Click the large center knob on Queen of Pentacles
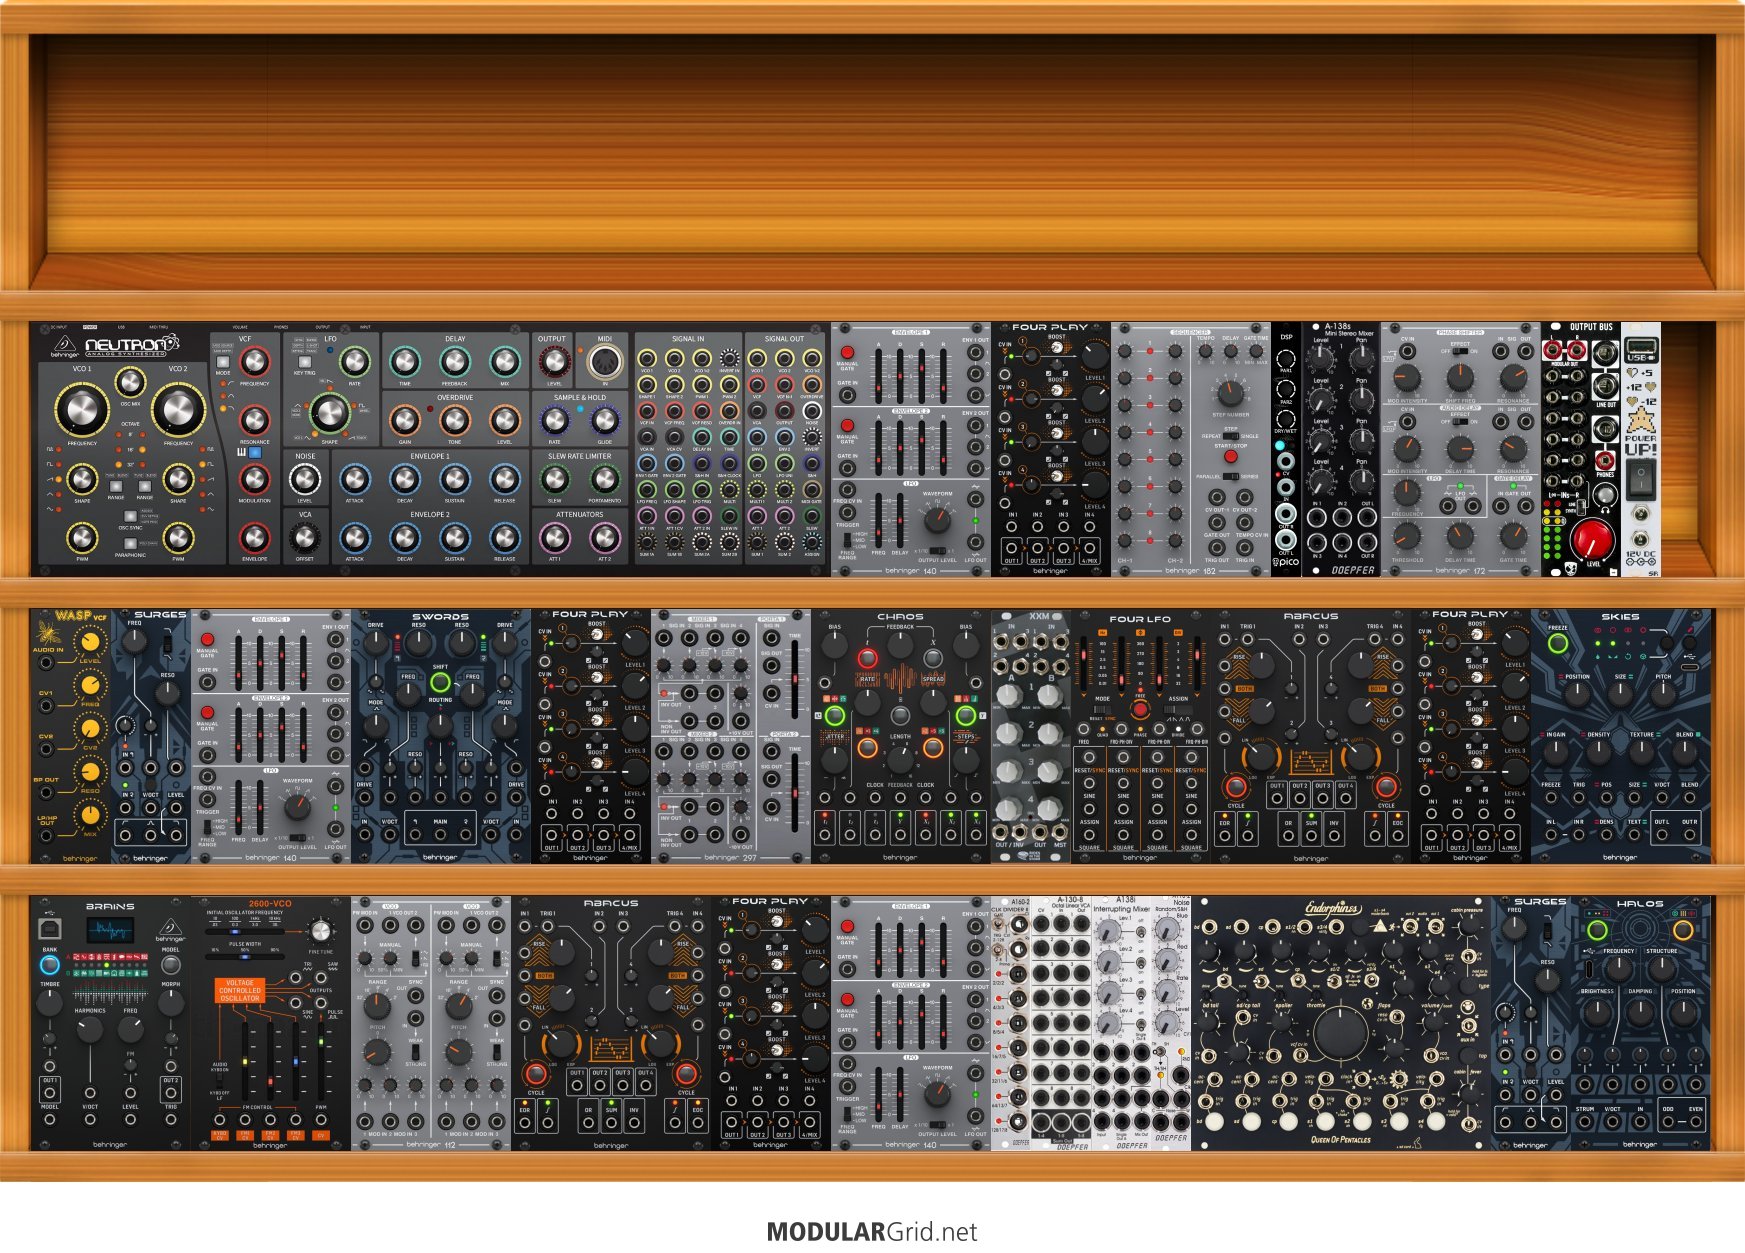1745x1253 pixels. tap(1340, 1033)
